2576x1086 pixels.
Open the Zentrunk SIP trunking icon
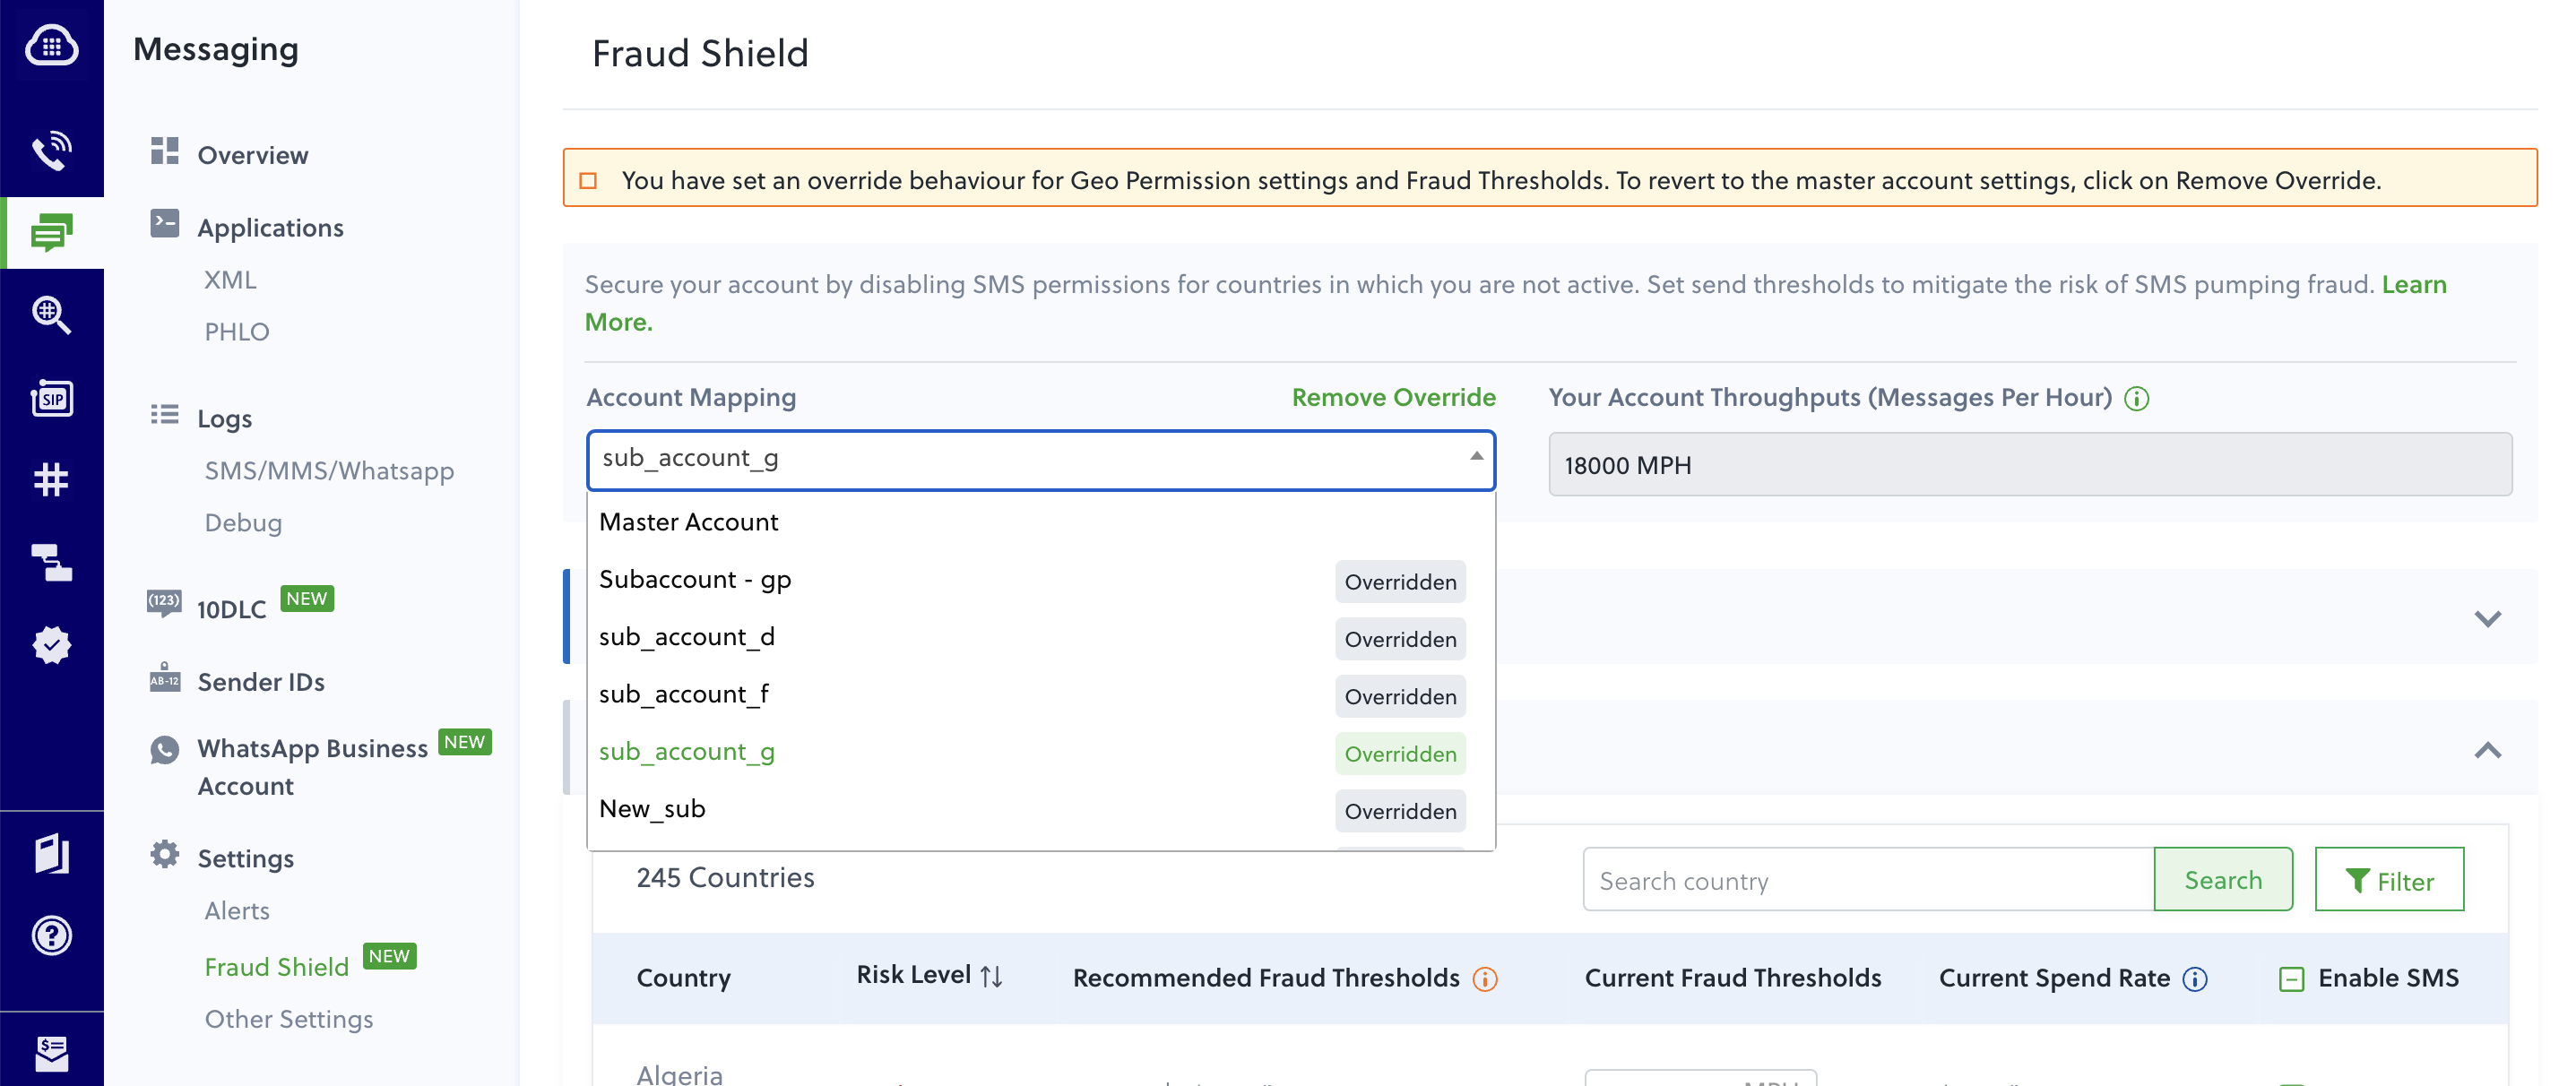coord(51,397)
